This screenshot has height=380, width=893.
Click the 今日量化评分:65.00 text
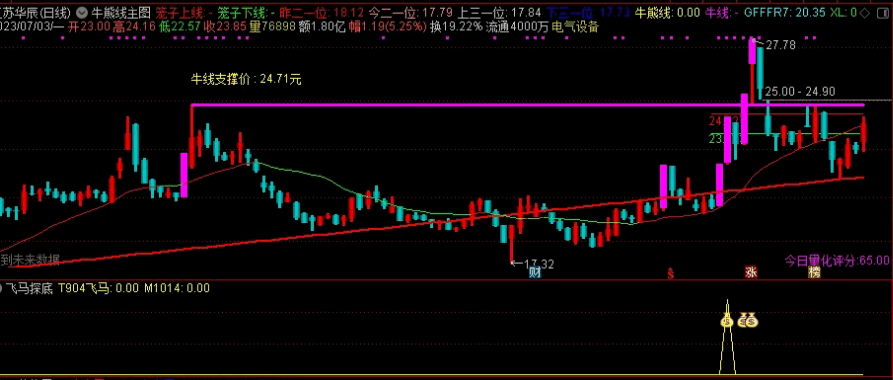pyautogui.click(x=837, y=261)
